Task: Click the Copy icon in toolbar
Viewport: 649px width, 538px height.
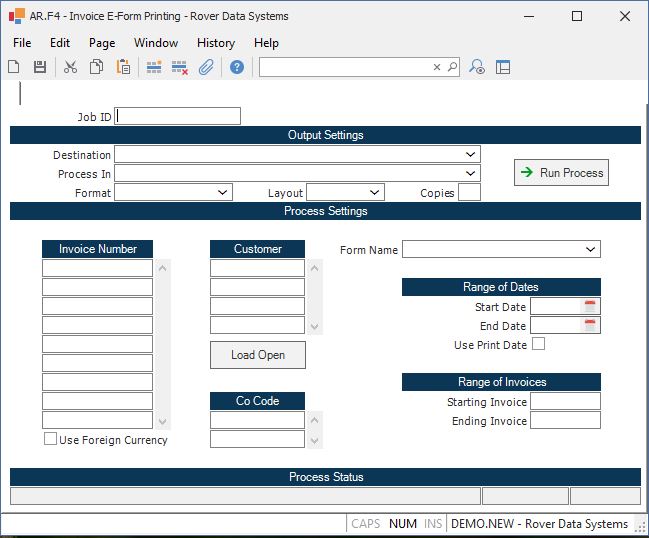Action: [97, 67]
